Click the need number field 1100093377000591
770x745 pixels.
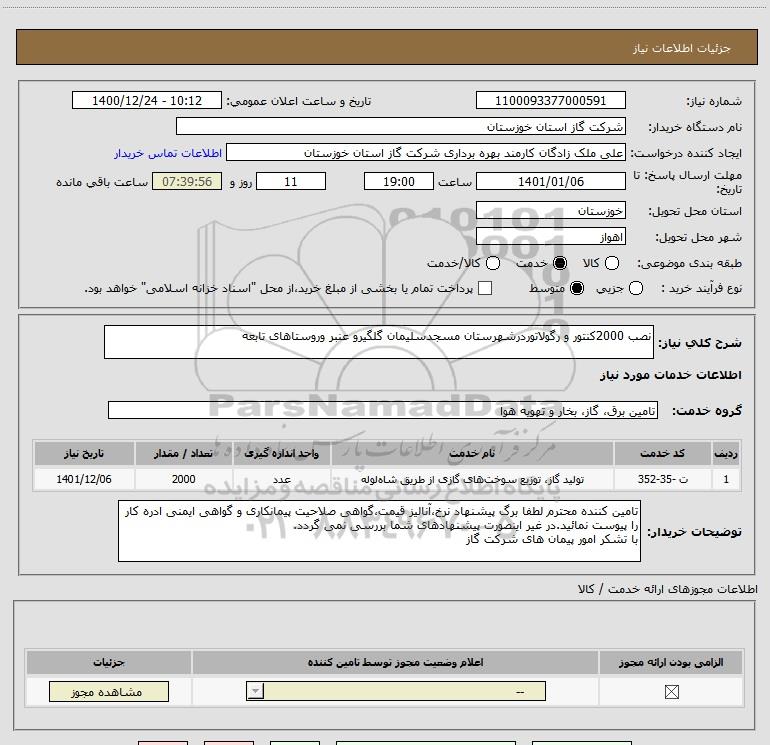[550, 100]
